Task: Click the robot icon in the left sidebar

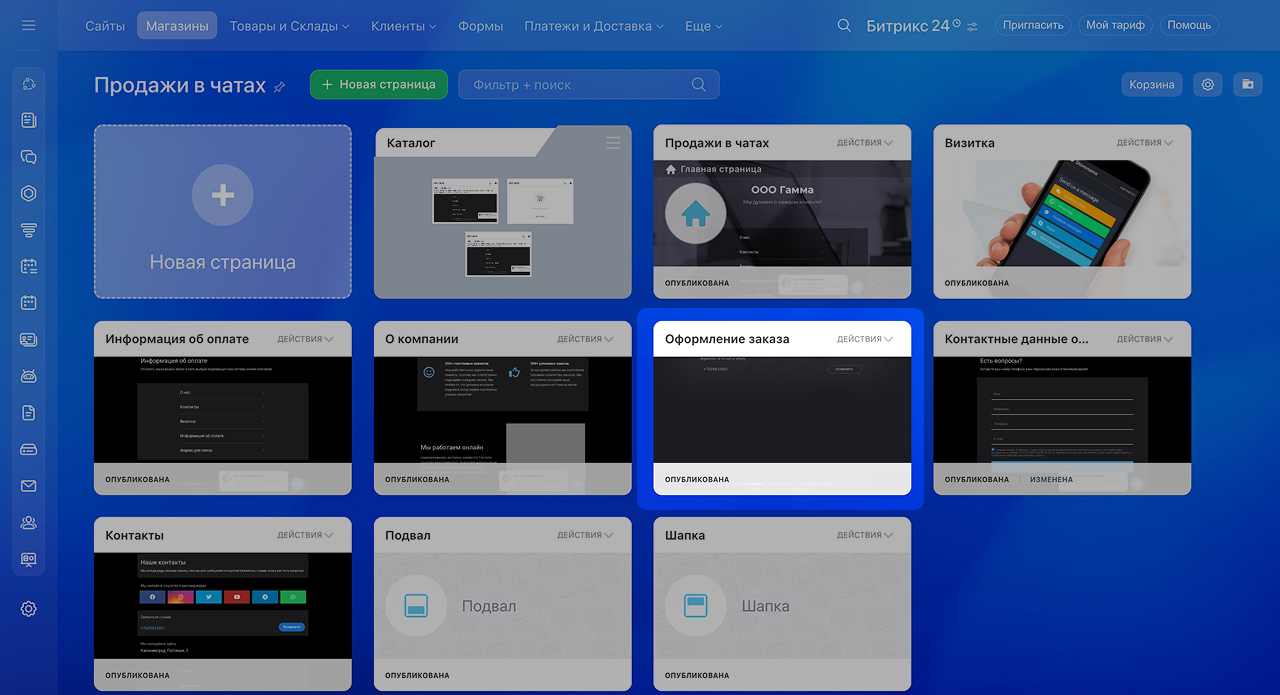Action: coord(28,376)
